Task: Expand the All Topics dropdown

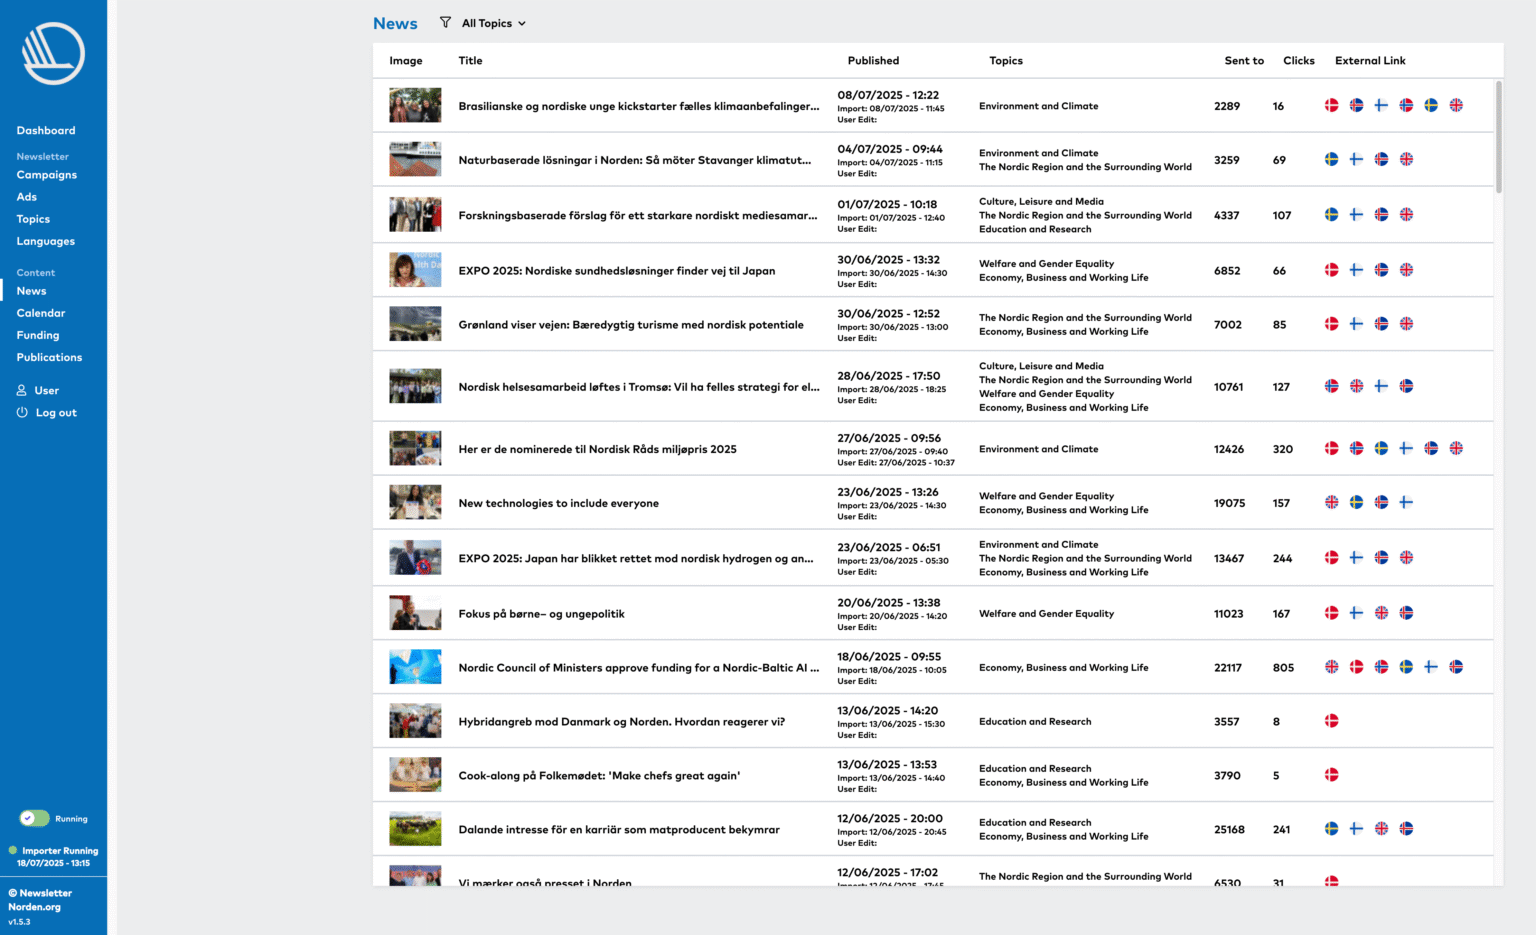Action: click(x=494, y=23)
